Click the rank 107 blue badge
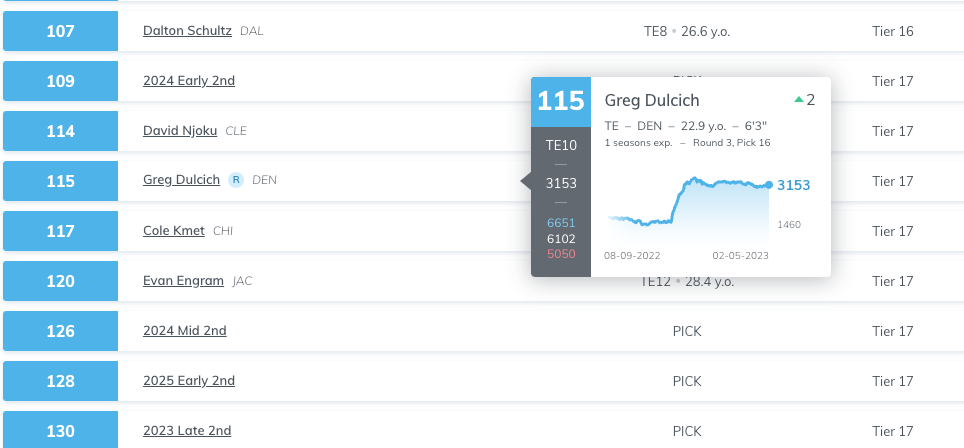 (x=60, y=31)
